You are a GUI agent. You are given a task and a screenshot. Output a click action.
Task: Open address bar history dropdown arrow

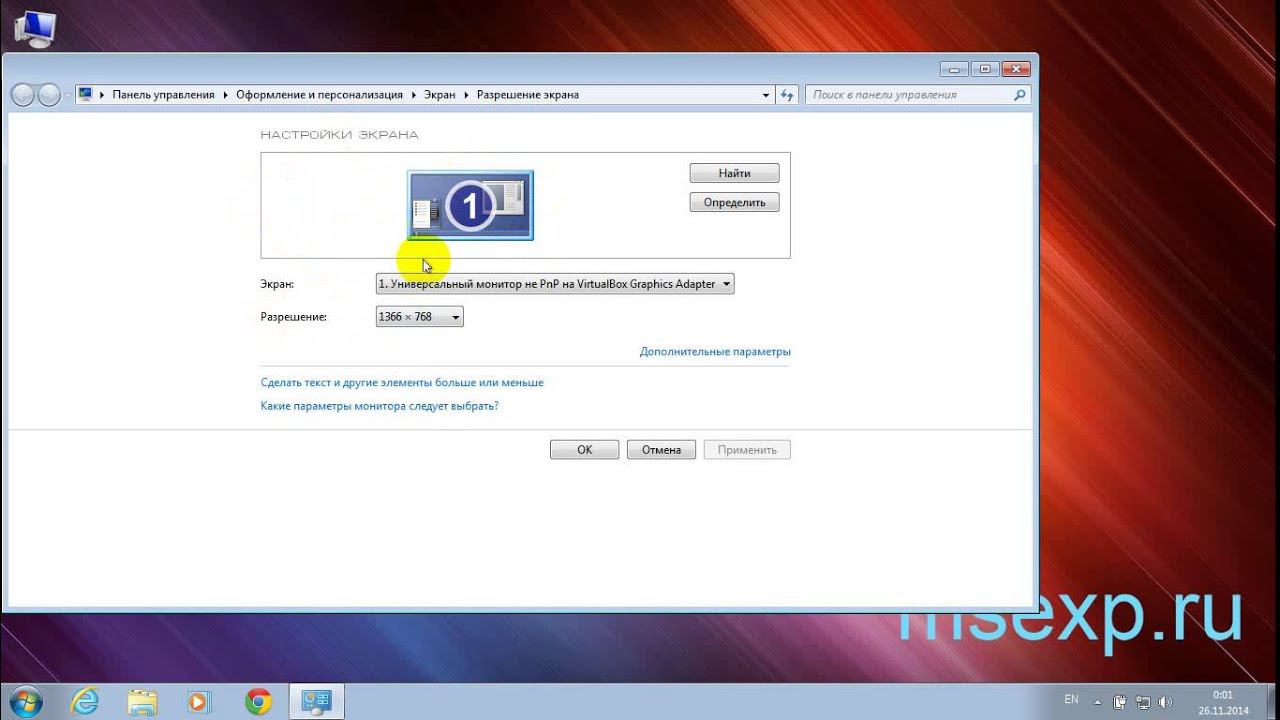click(x=767, y=95)
